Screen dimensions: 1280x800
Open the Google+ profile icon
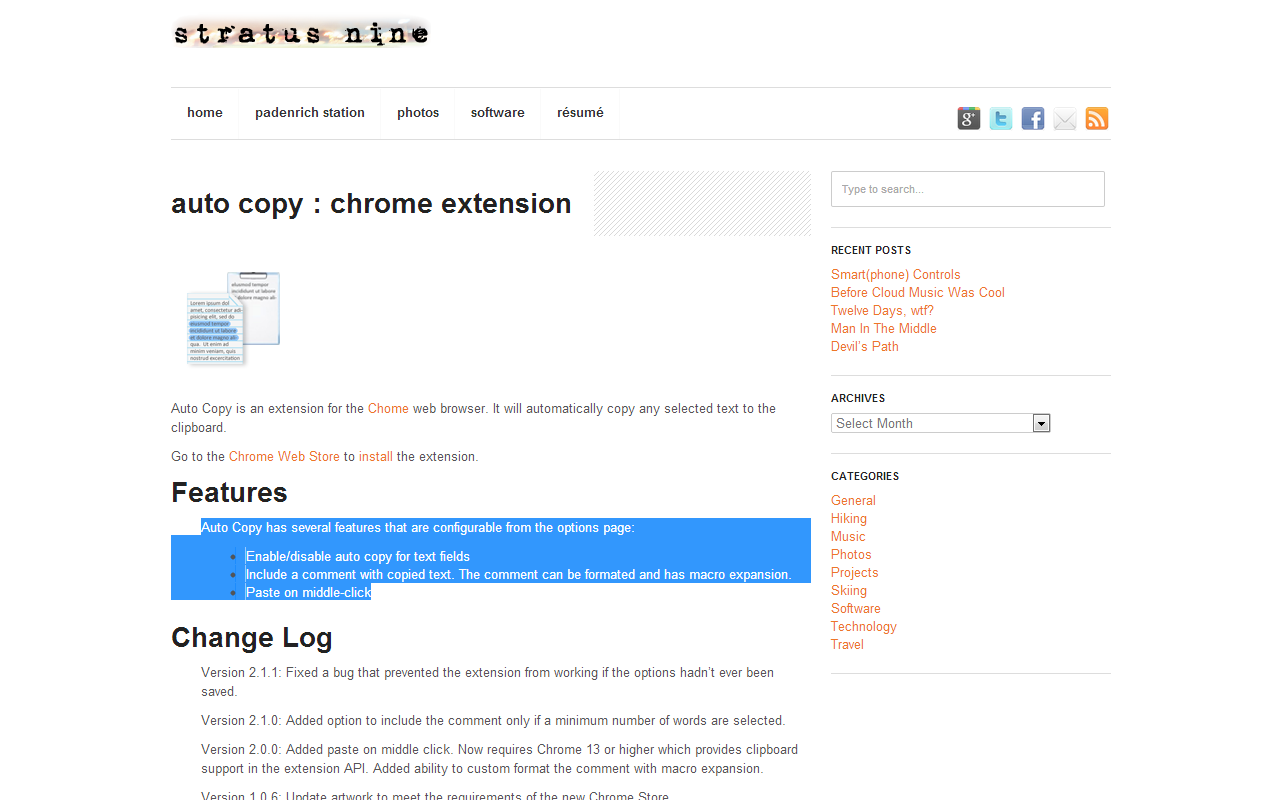968,118
